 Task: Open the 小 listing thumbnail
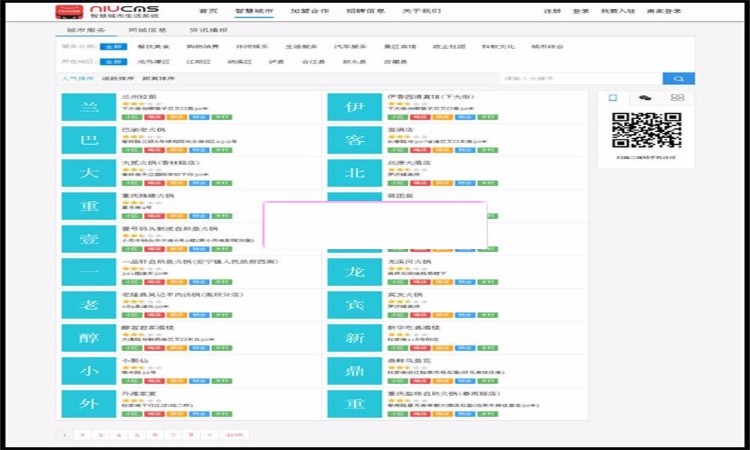[x=88, y=371]
